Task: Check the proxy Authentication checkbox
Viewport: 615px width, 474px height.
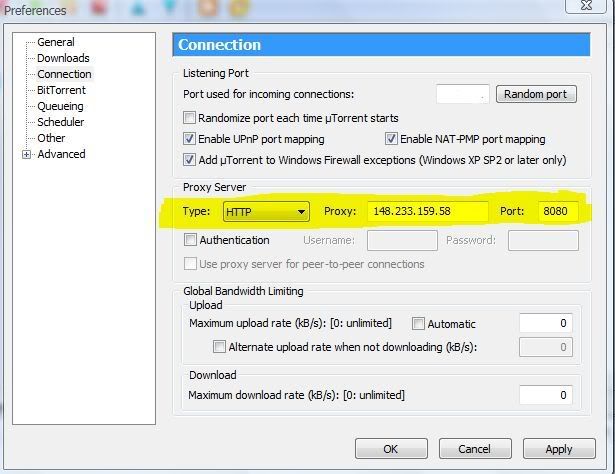Action: [190, 240]
